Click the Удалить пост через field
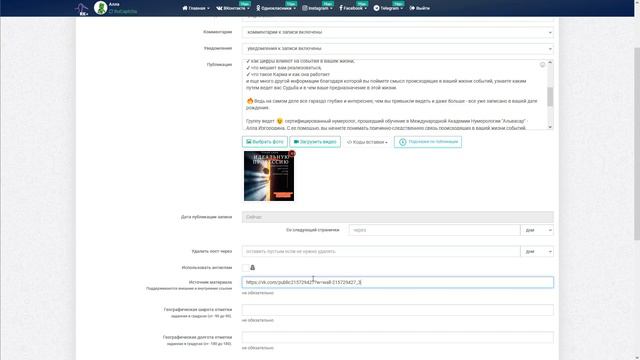This screenshot has height=360, width=640. (x=381, y=251)
